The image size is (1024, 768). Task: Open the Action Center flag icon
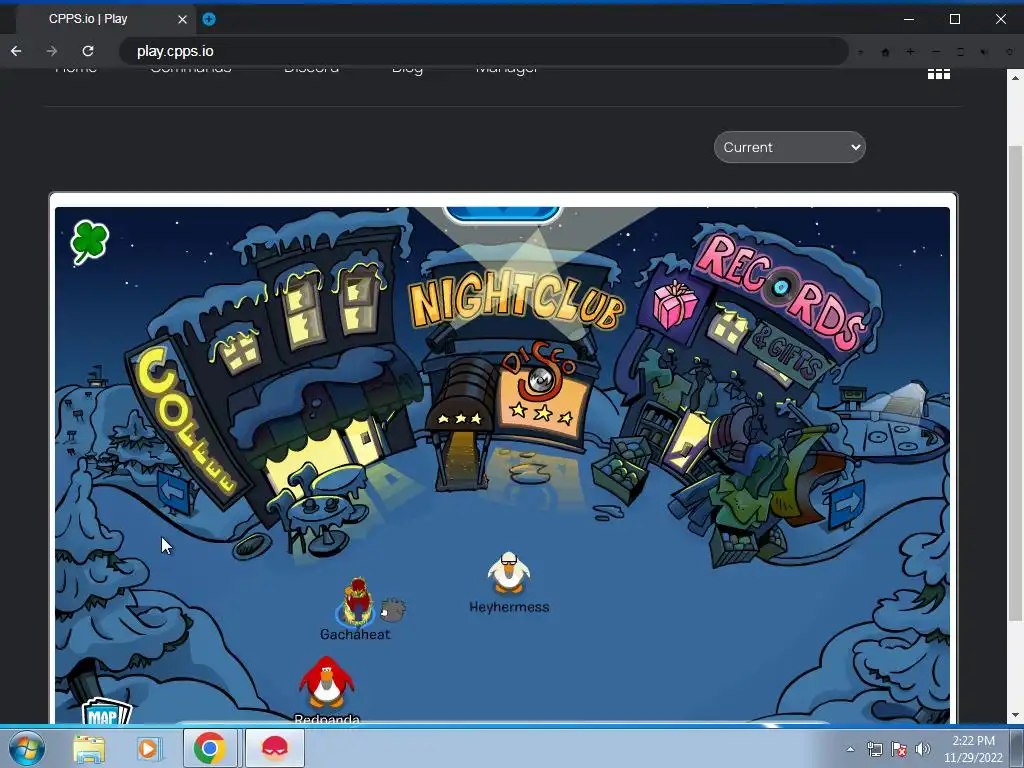(x=899, y=749)
